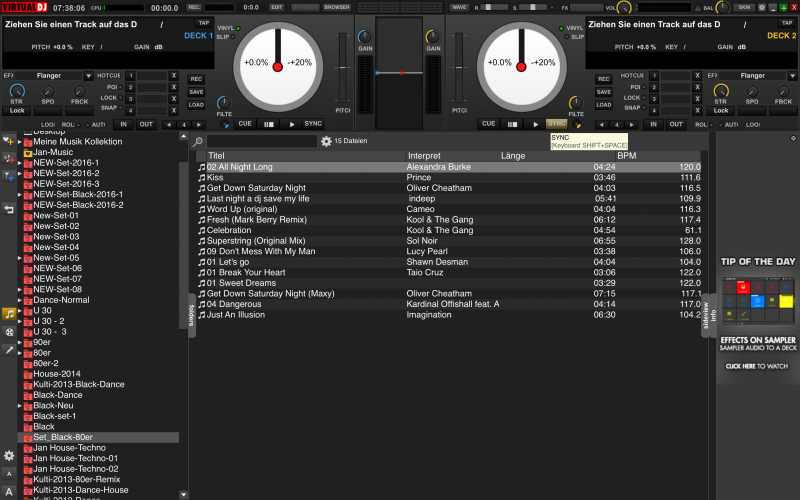Screen dimensions: 800x500
Task: Expand Dance-Normal folder arrow
Action: [x=20, y=301]
